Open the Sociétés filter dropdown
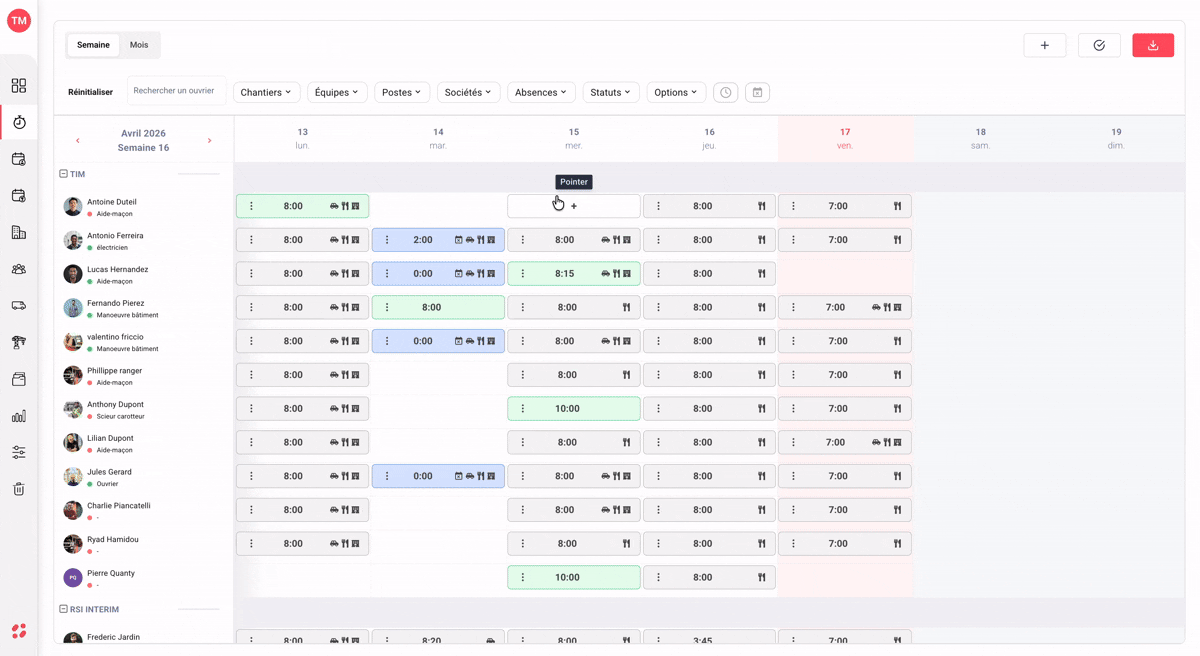Viewport: 1200px width, 656px height. tap(469, 92)
